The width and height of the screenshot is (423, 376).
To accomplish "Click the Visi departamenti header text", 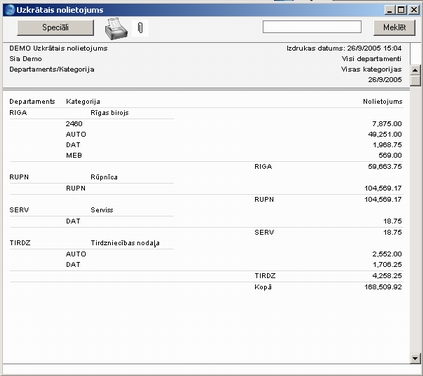I will tap(371, 59).
